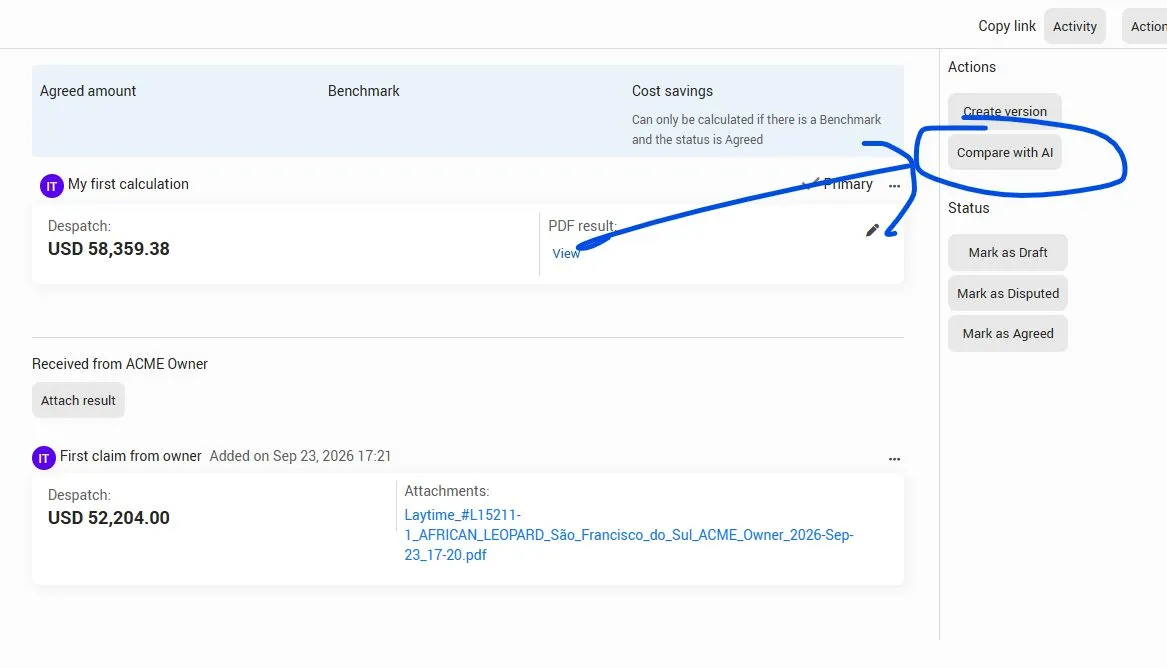Click the Attach result button
Screen dimensions: 1167x668
point(78,400)
